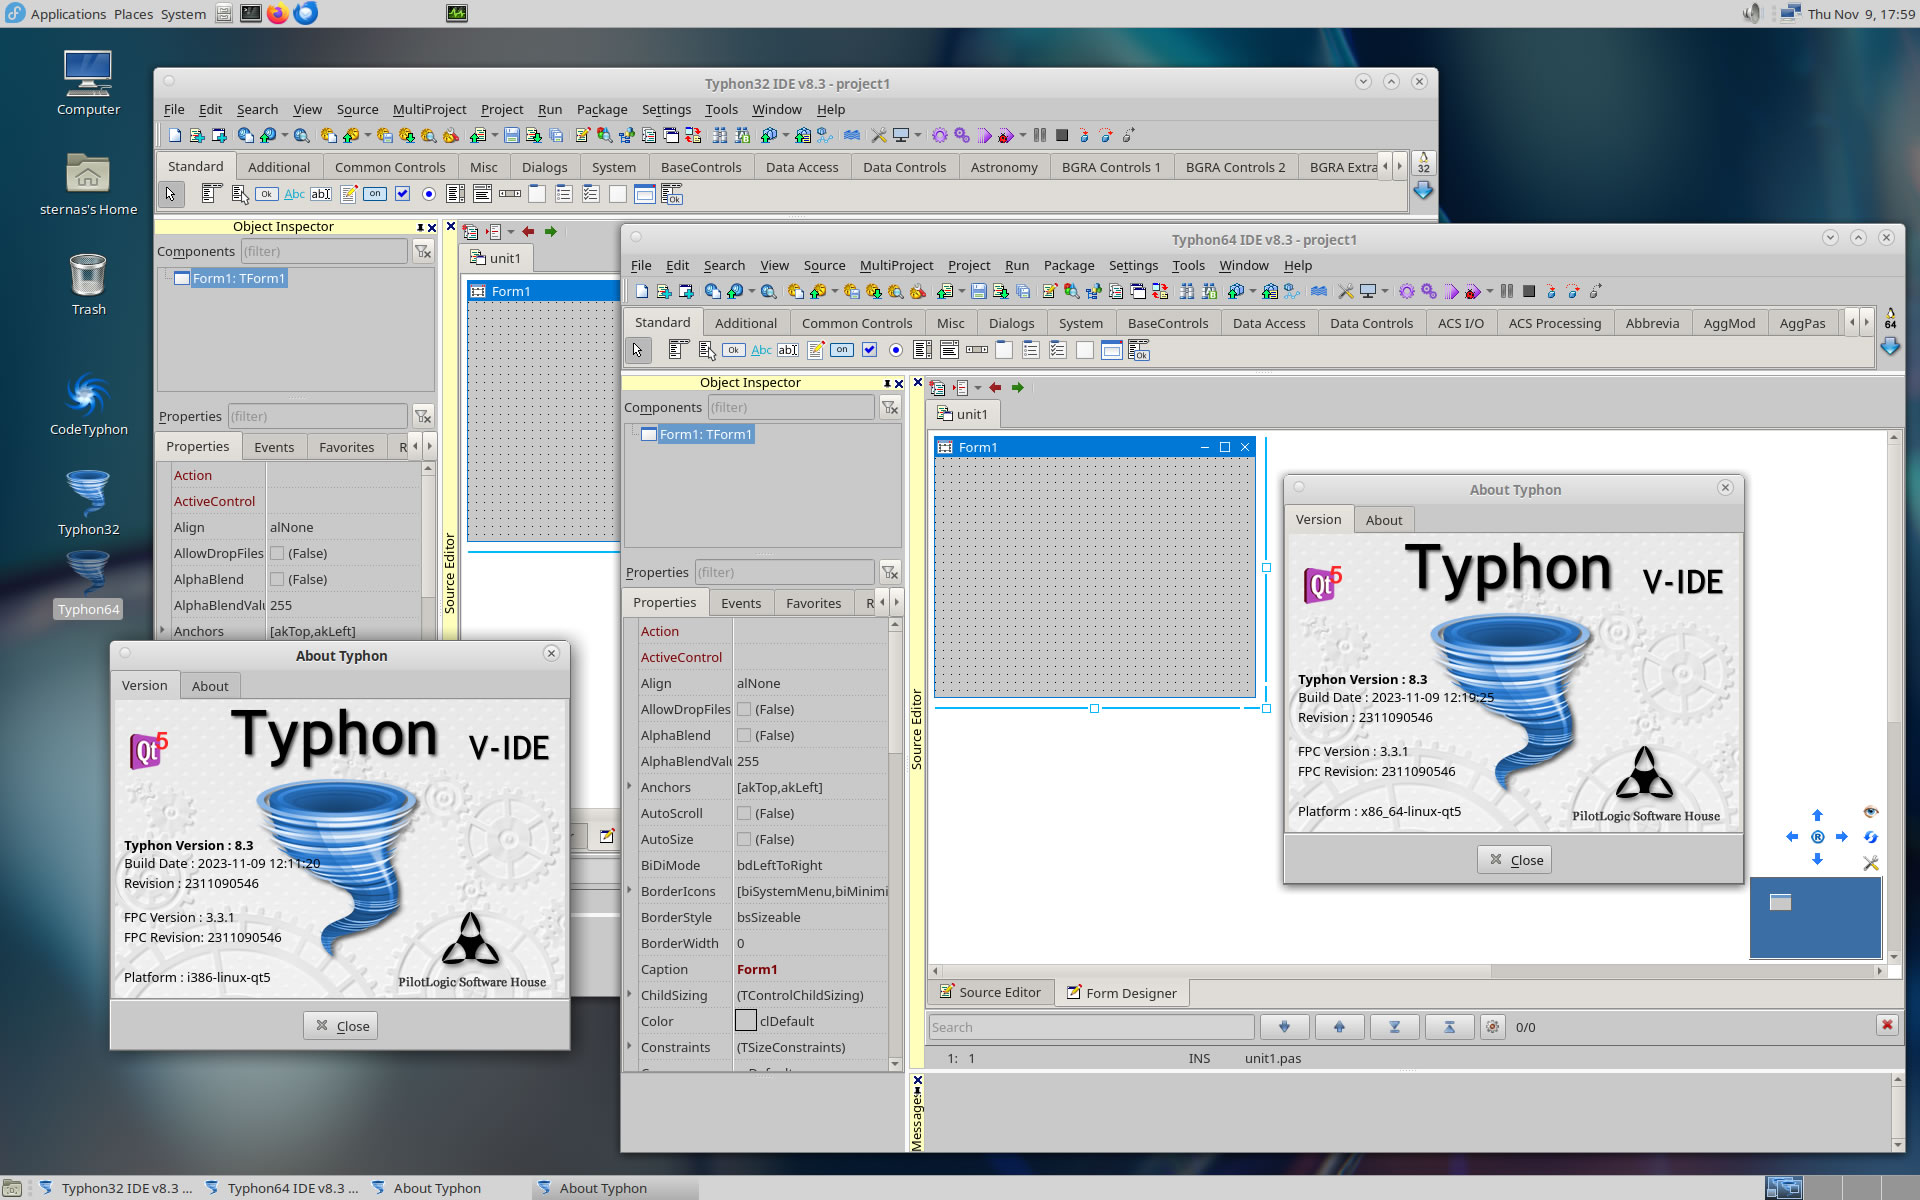Select the TButton component in Typhon32 palette

pyautogui.click(x=267, y=194)
